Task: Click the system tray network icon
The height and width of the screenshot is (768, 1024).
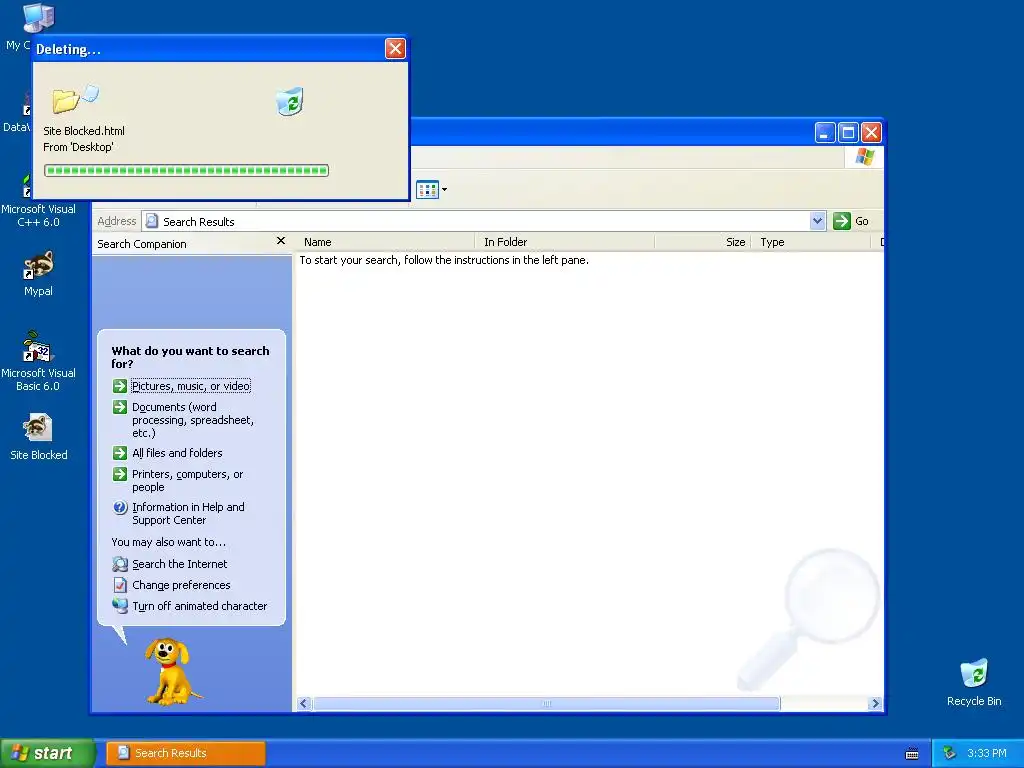Action: (x=949, y=753)
